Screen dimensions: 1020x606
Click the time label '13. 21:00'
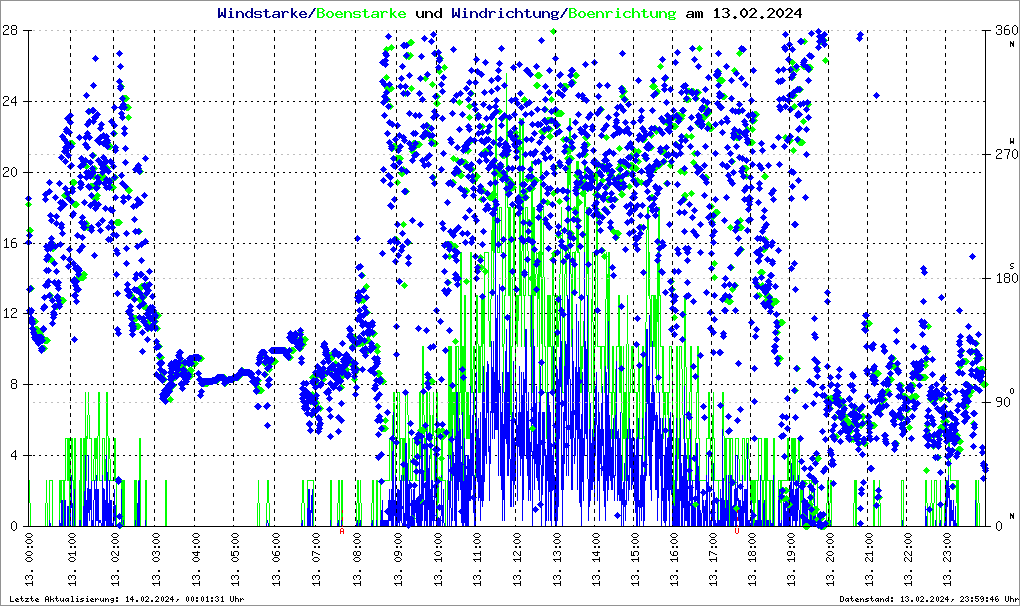click(x=869, y=560)
